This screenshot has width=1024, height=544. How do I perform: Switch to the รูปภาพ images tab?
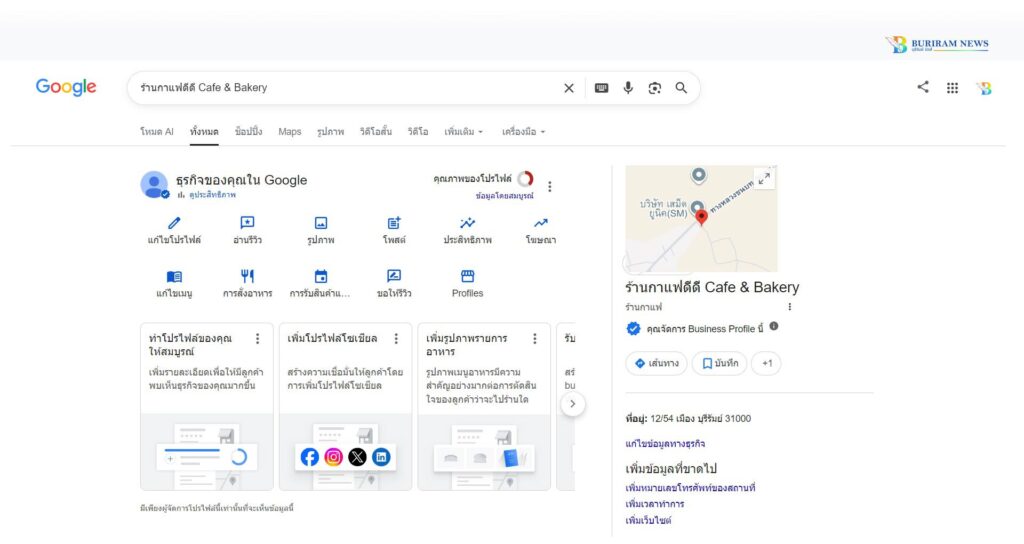[x=330, y=131]
